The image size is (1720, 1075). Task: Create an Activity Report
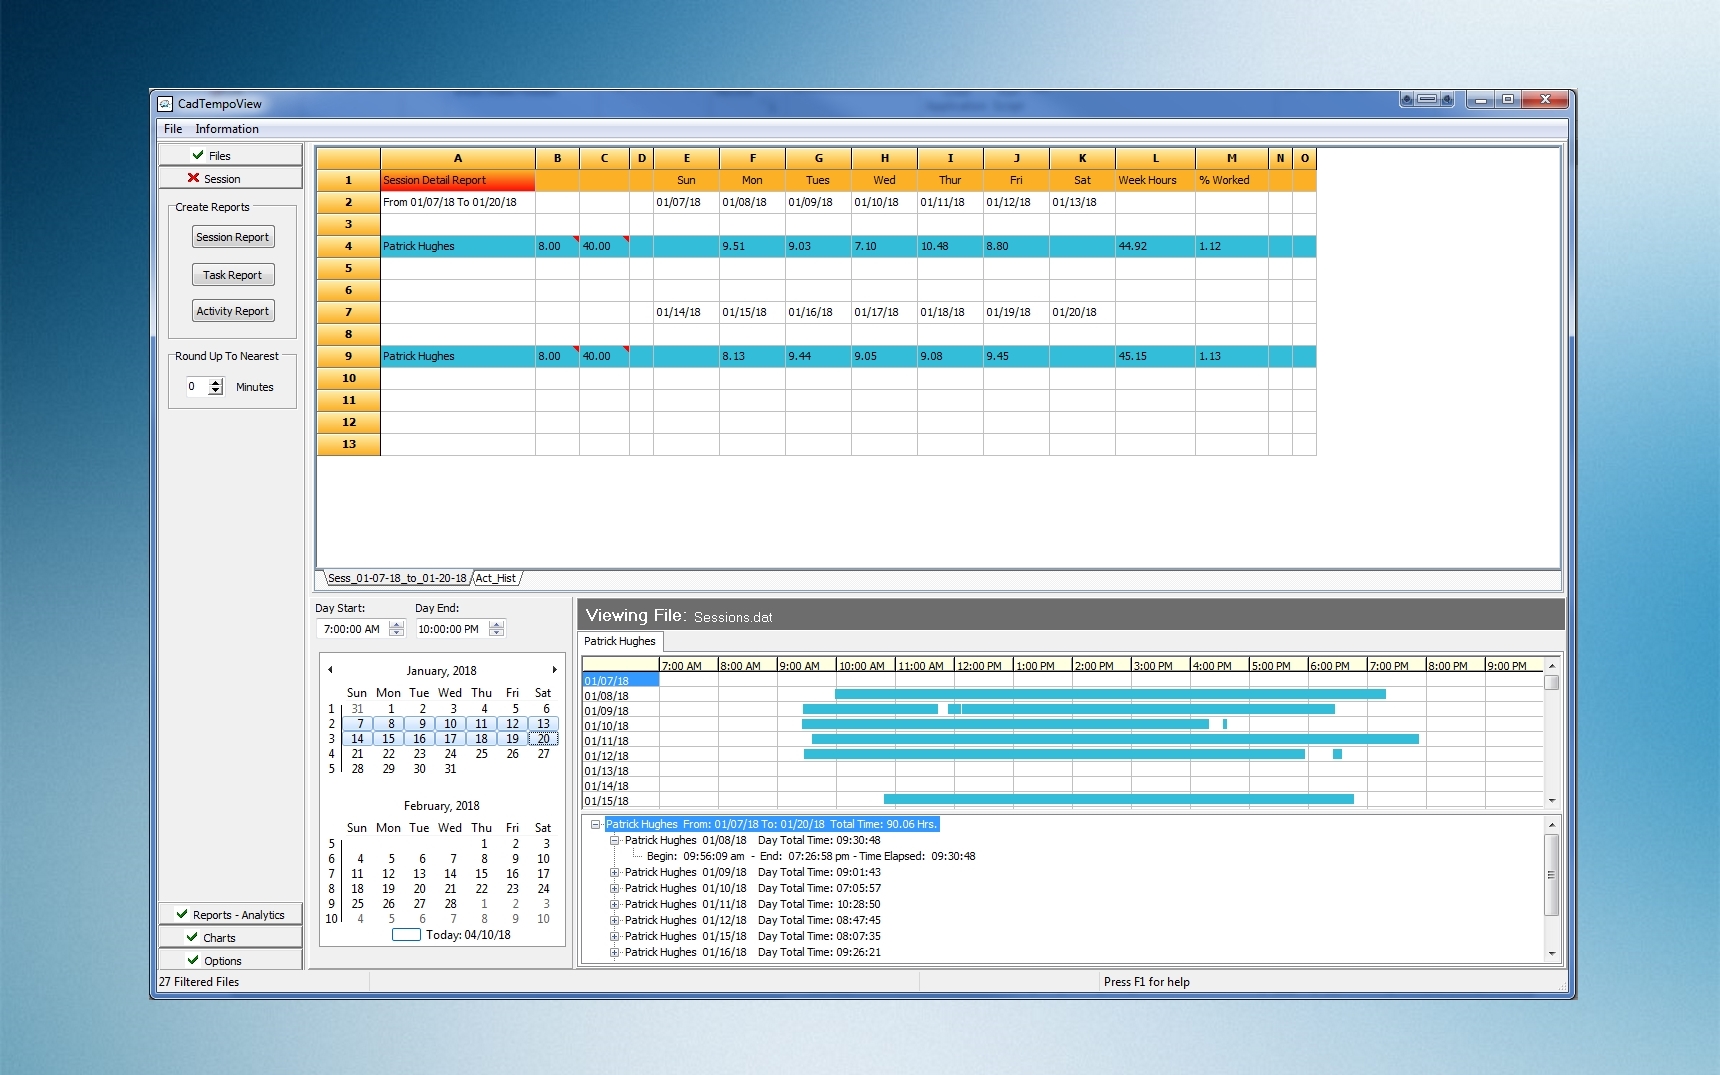tap(232, 311)
